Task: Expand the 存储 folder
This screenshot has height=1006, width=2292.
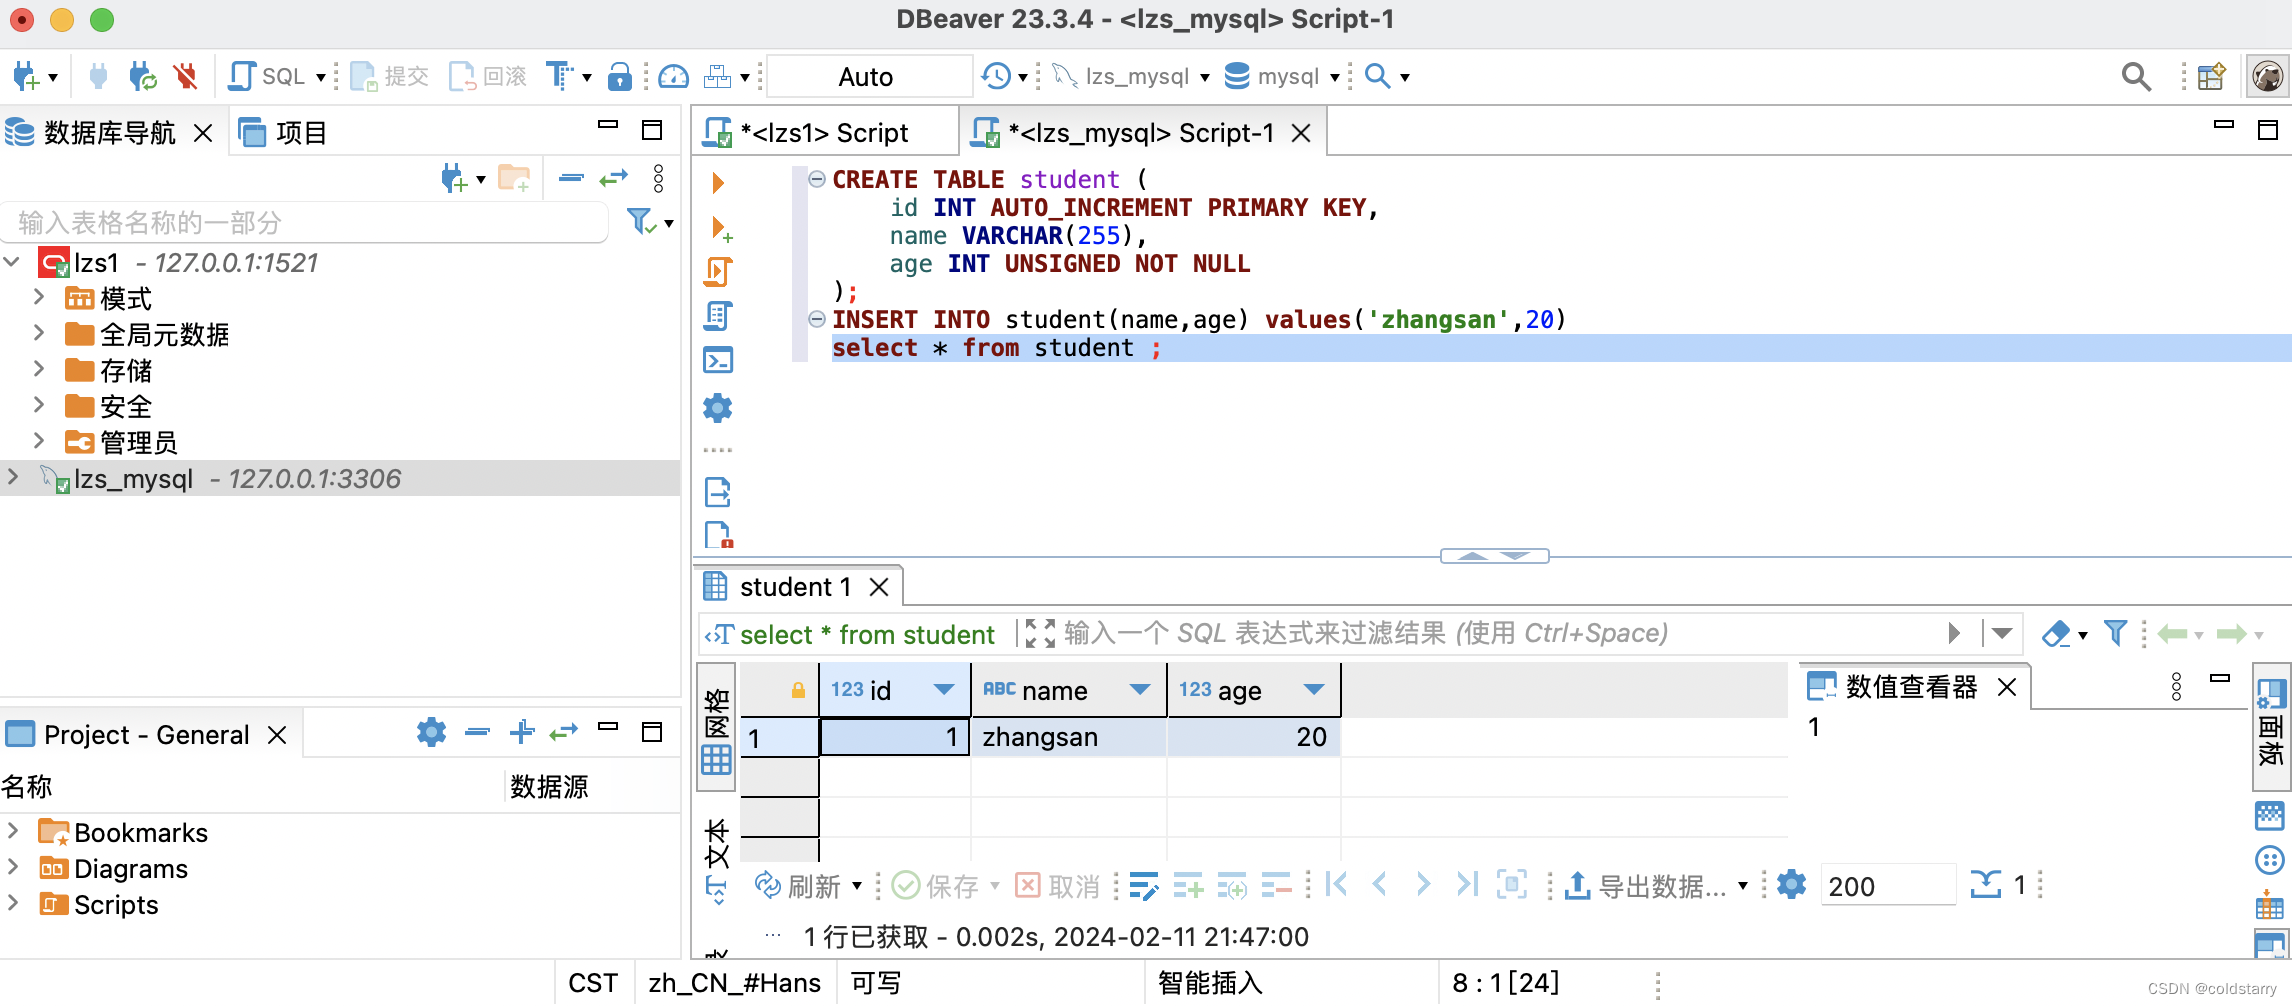Action: tap(38, 370)
